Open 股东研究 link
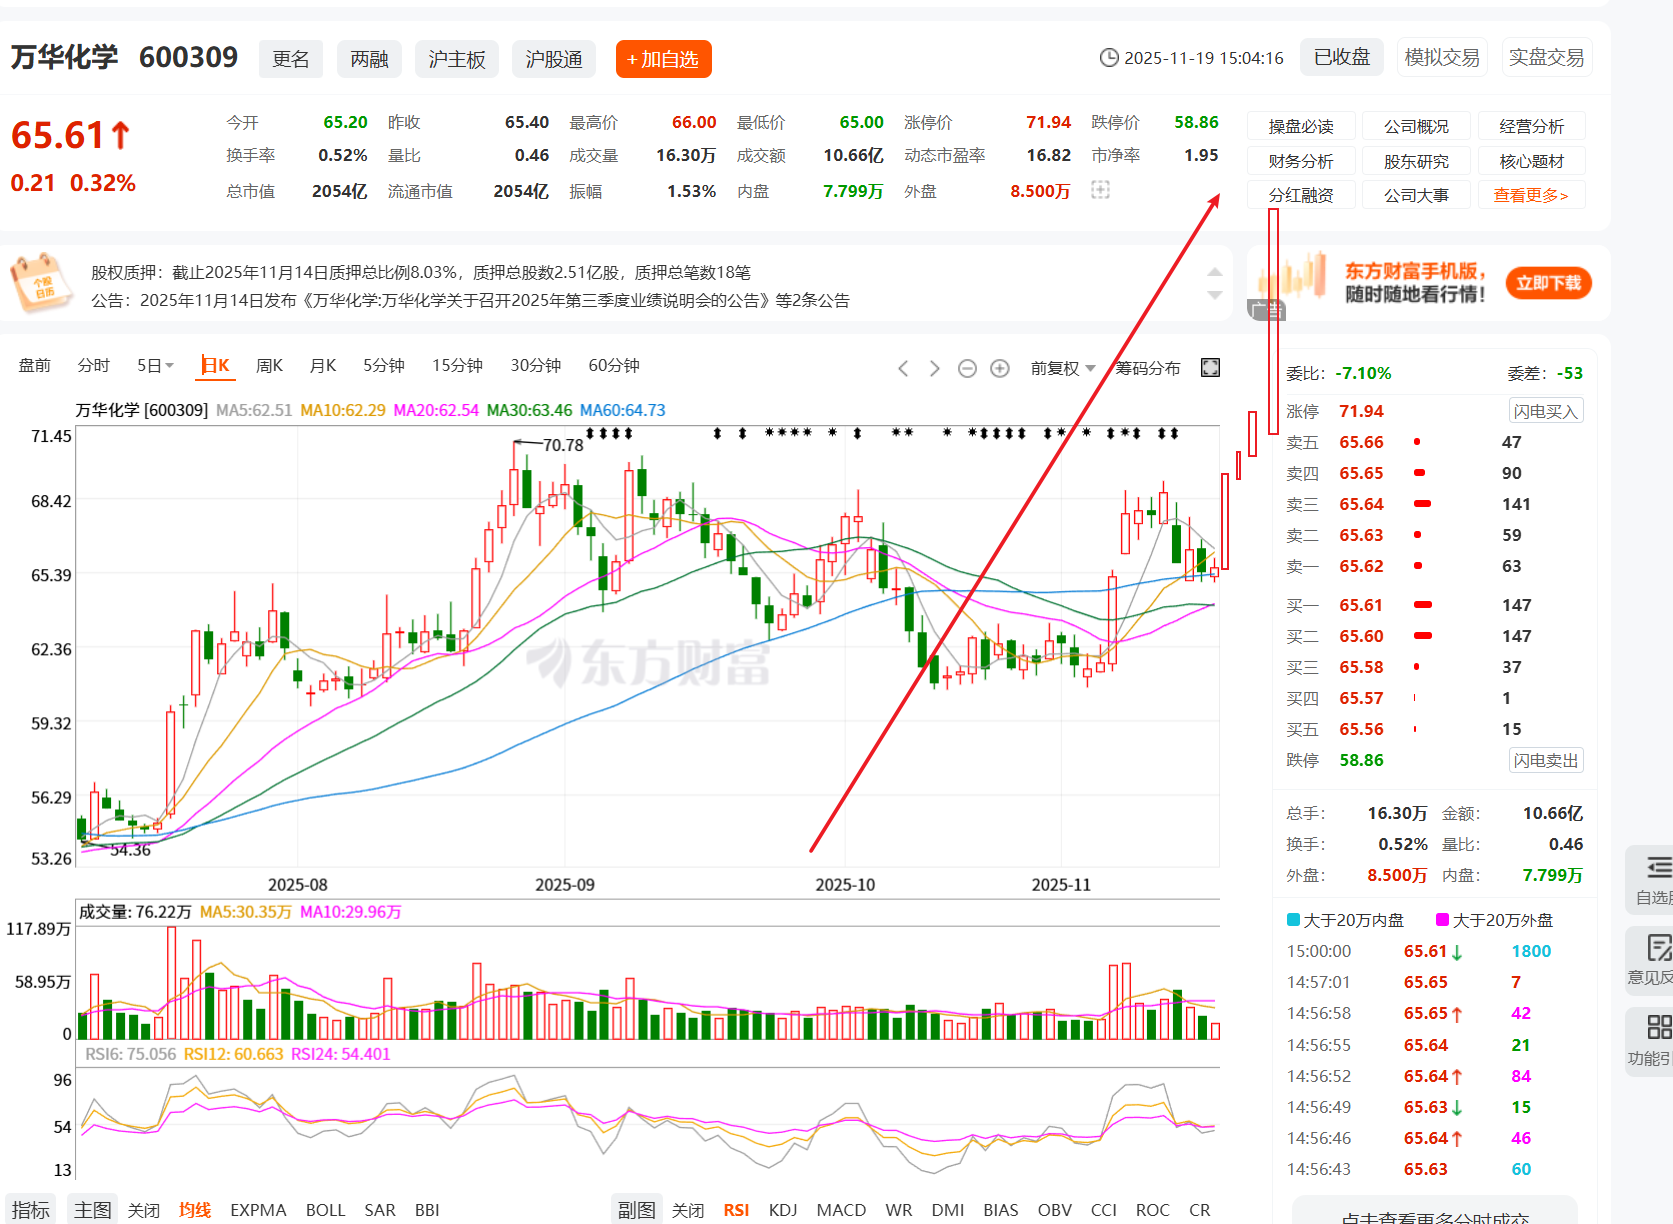Screen dimensions: 1673x1224 pyautogui.click(x=1416, y=161)
